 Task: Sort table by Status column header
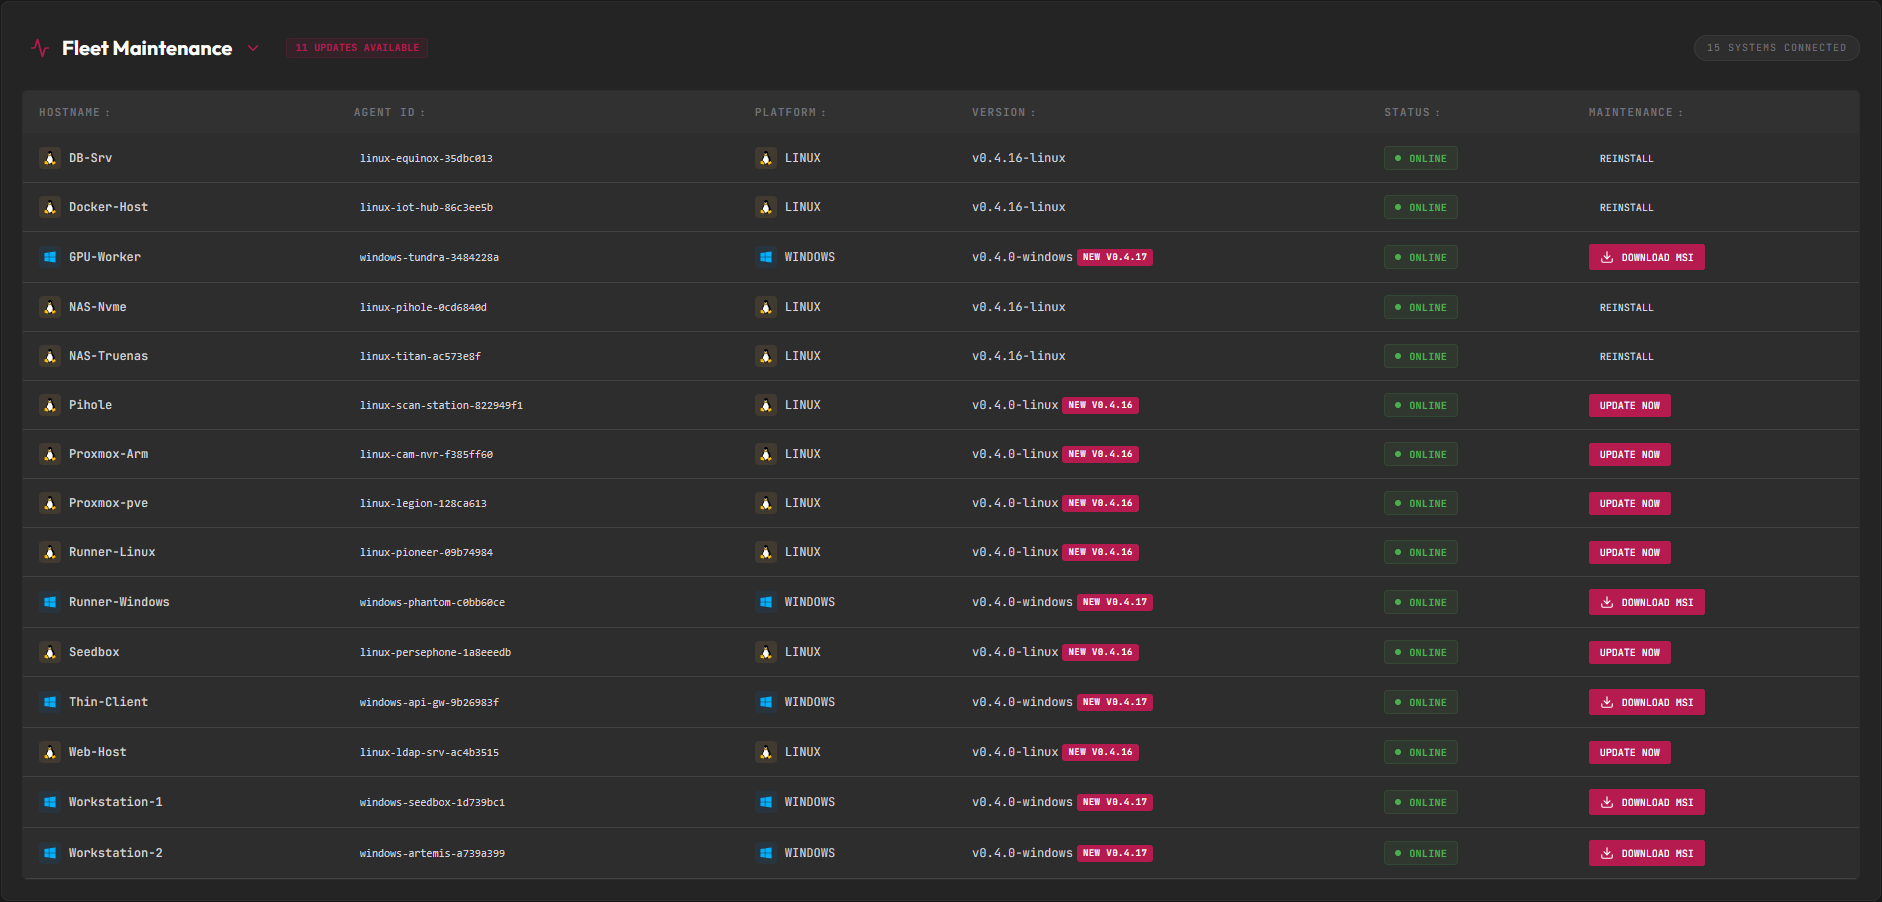click(1412, 113)
